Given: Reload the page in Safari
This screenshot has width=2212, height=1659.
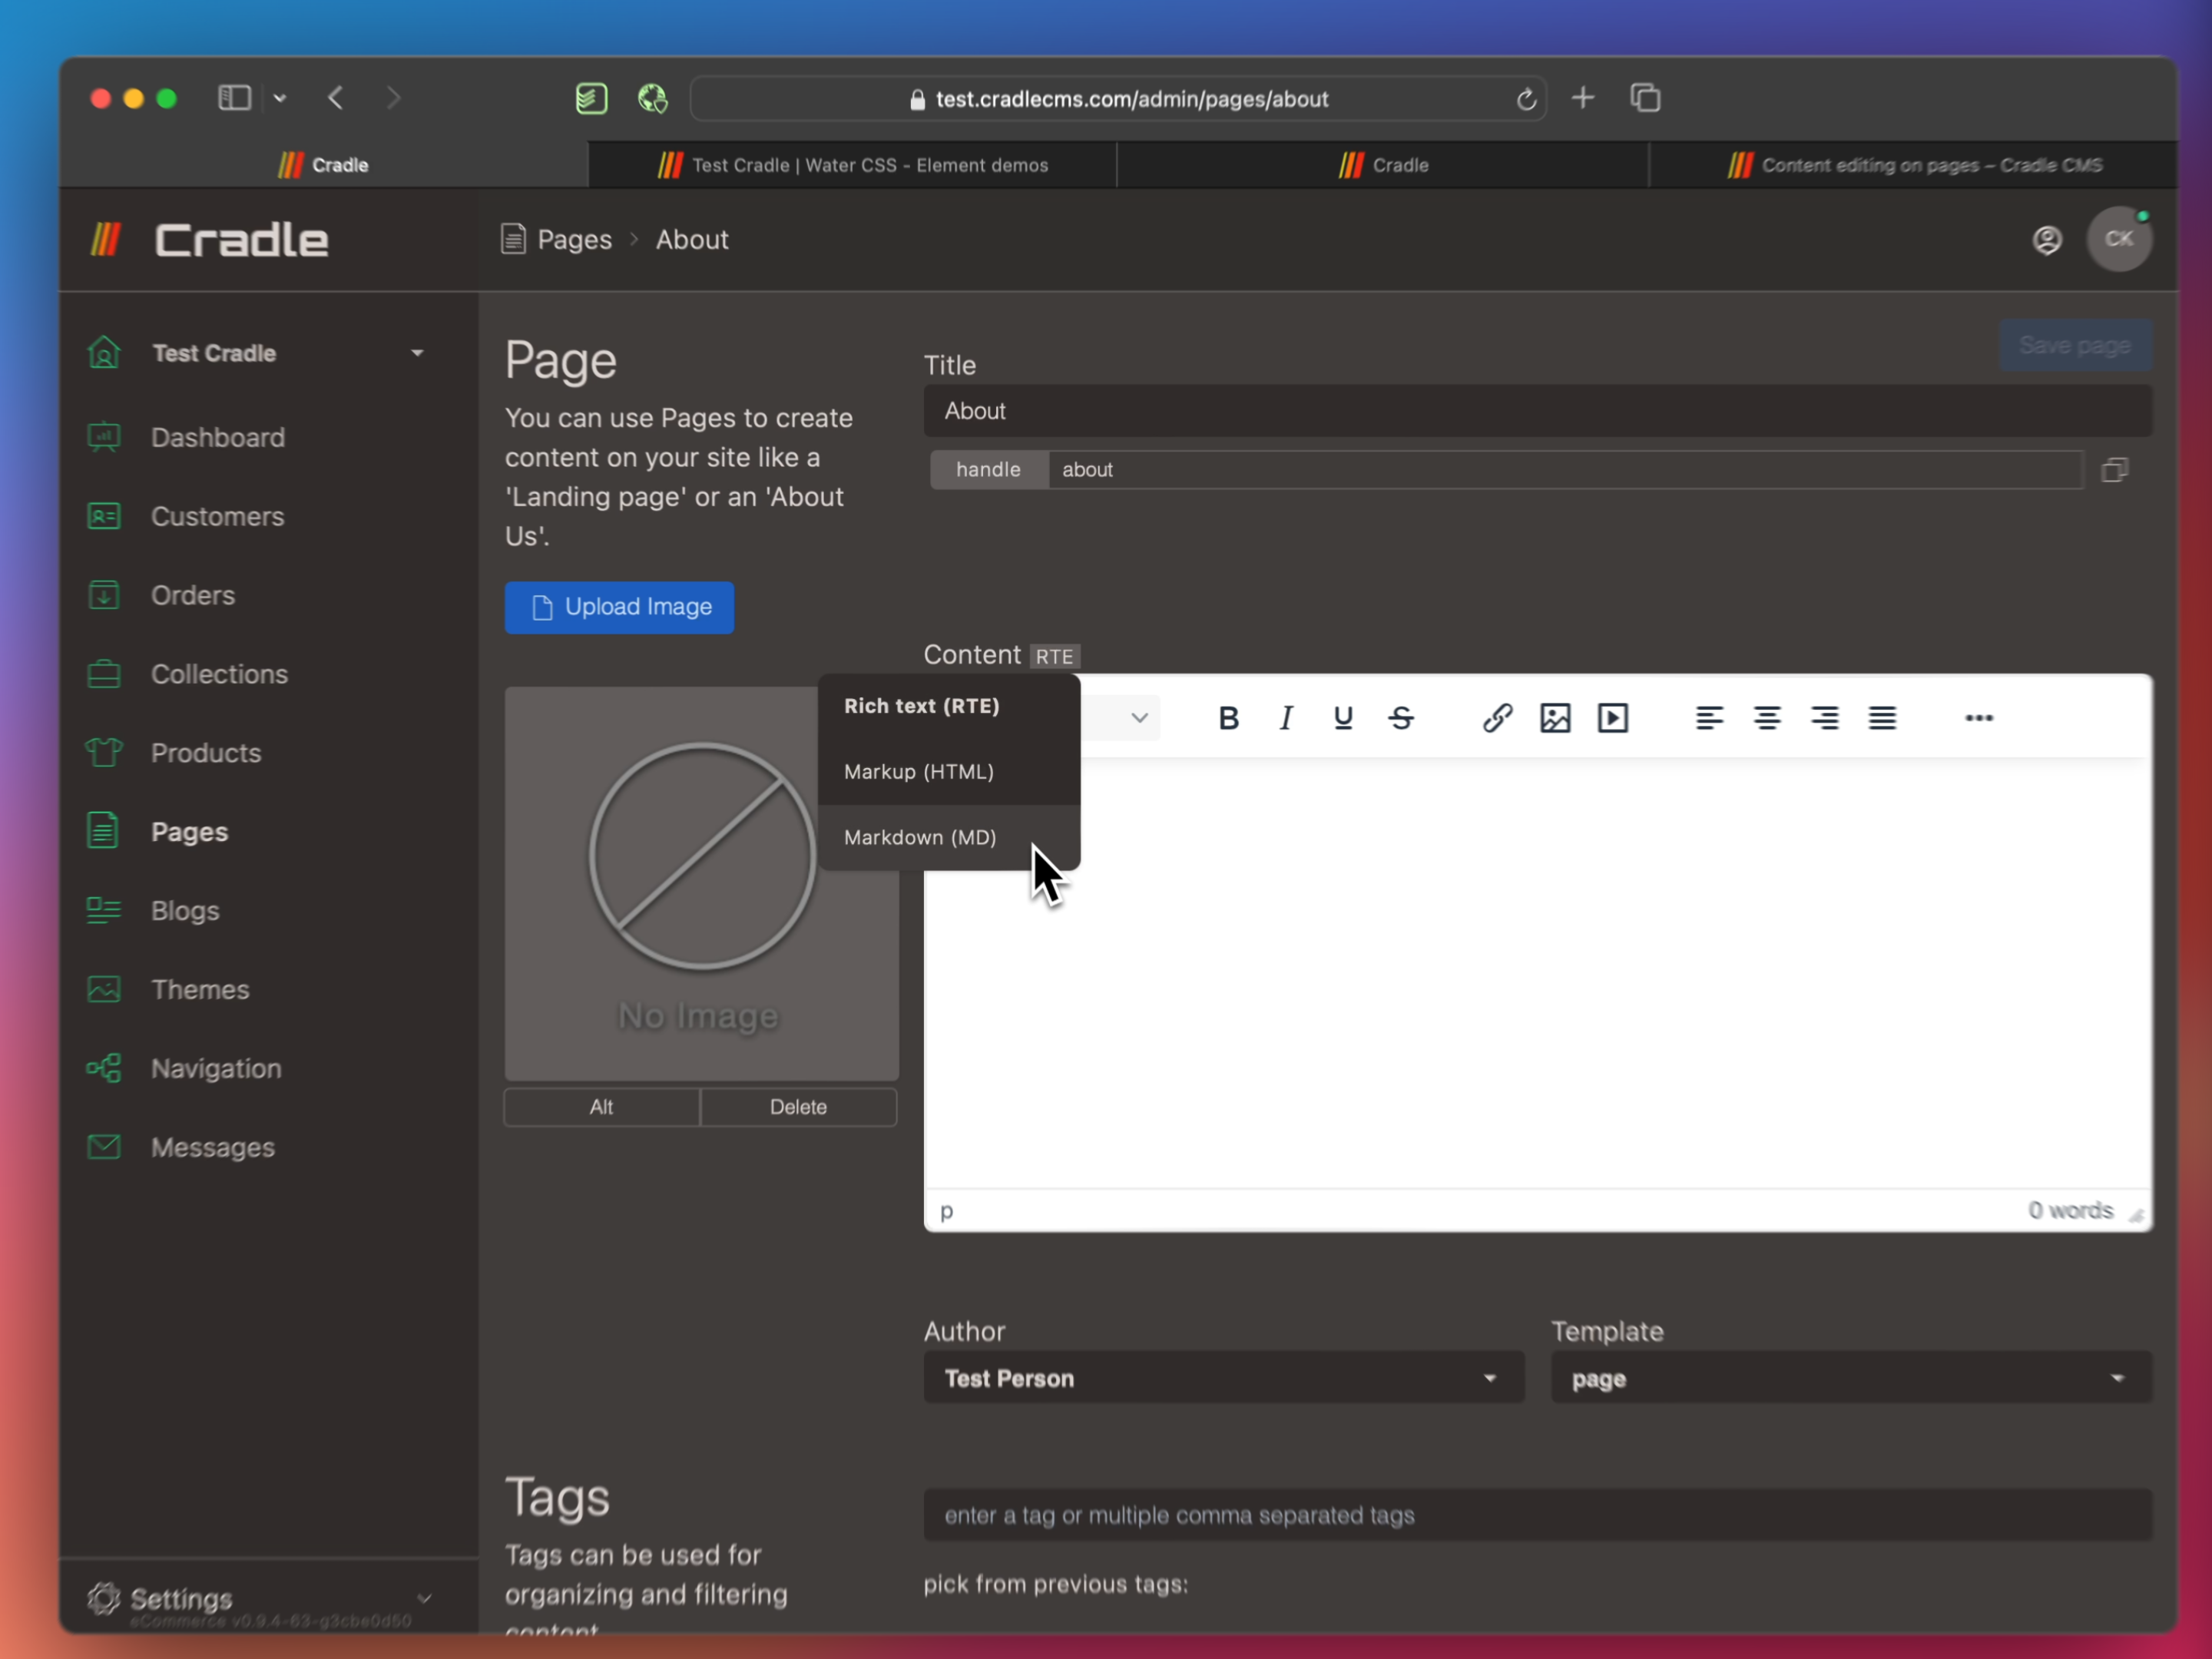Looking at the screenshot, I should 1526,99.
